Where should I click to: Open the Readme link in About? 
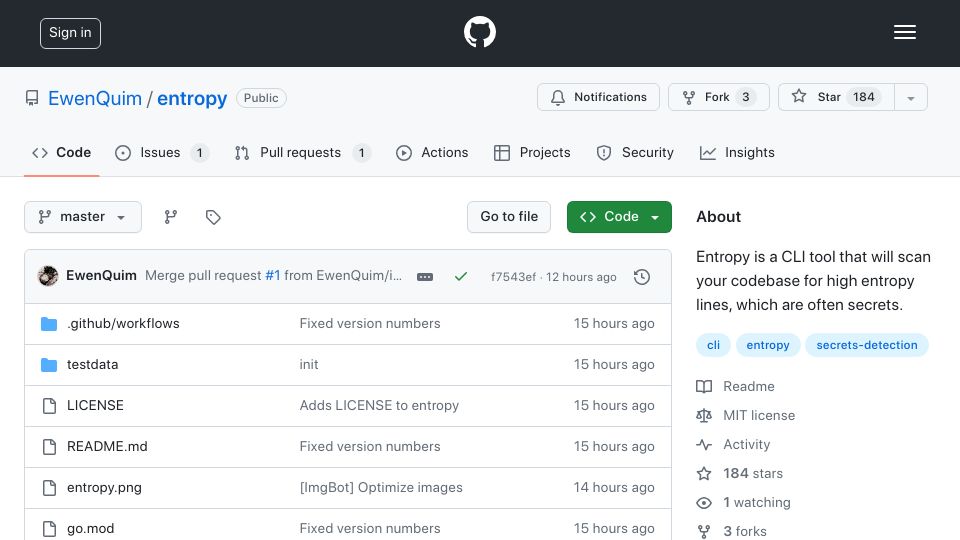click(x=736, y=386)
